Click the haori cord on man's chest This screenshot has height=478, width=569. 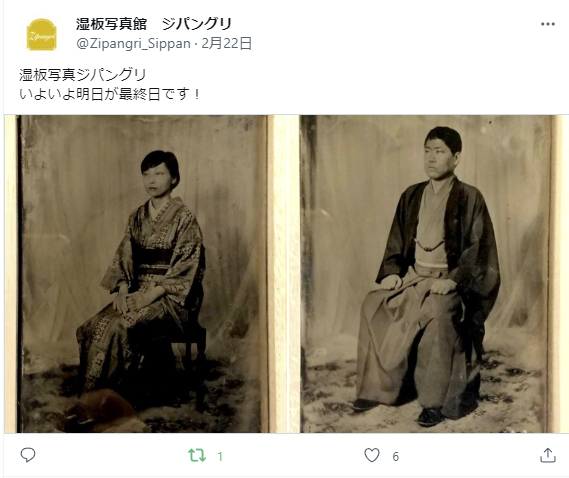pos(429,245)
